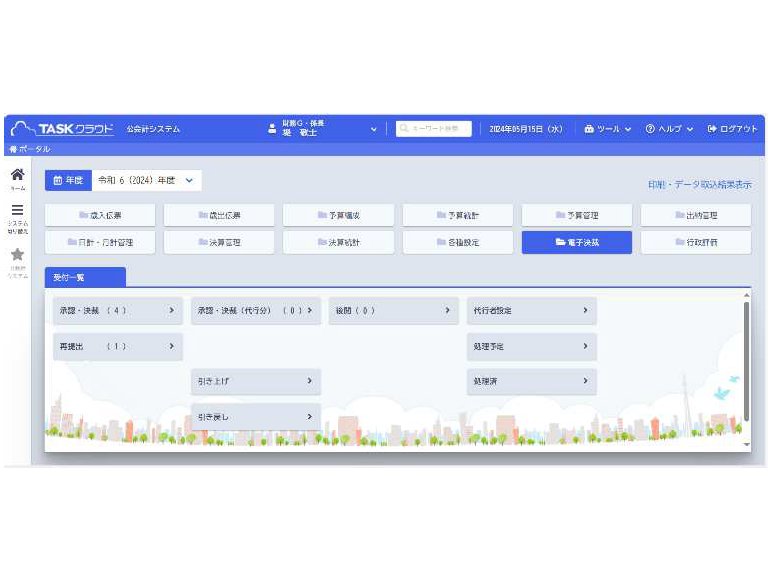The width and height of the screenshot is (772, 578).
Task: Click the TASK Cloud logo
Action: pyautogui.click(x=62, y=129)
